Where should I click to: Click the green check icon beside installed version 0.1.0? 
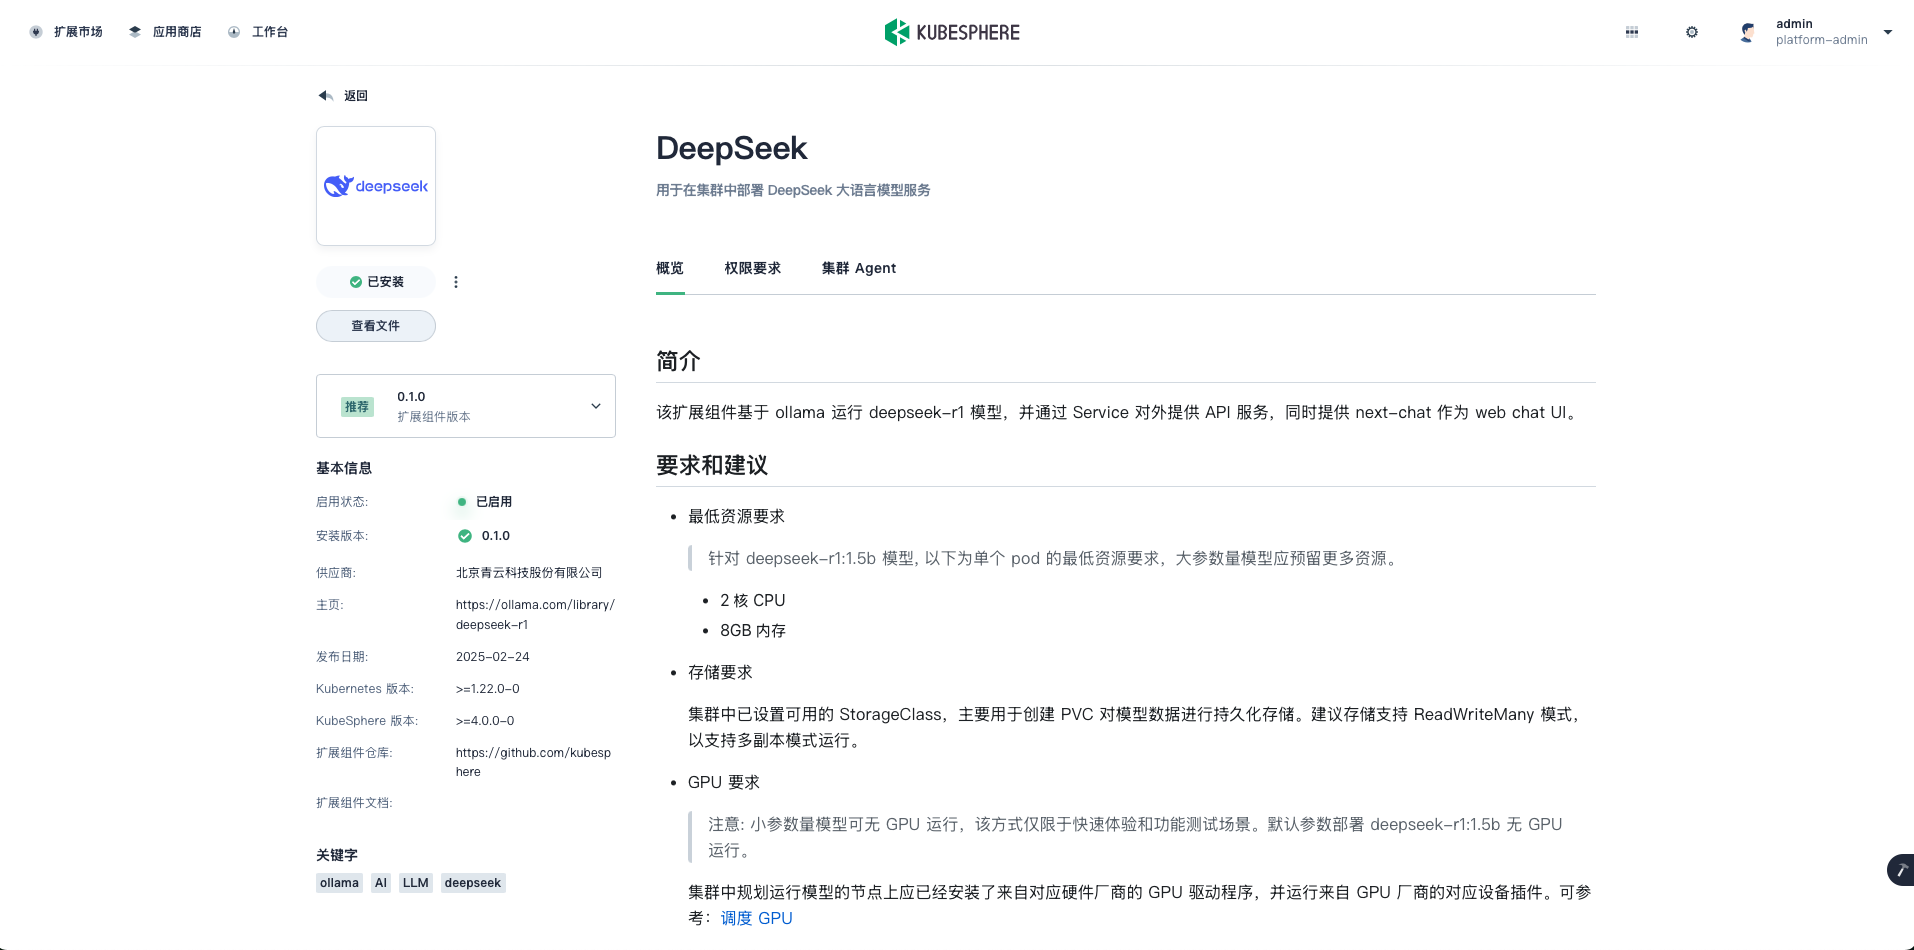[465, 536]
